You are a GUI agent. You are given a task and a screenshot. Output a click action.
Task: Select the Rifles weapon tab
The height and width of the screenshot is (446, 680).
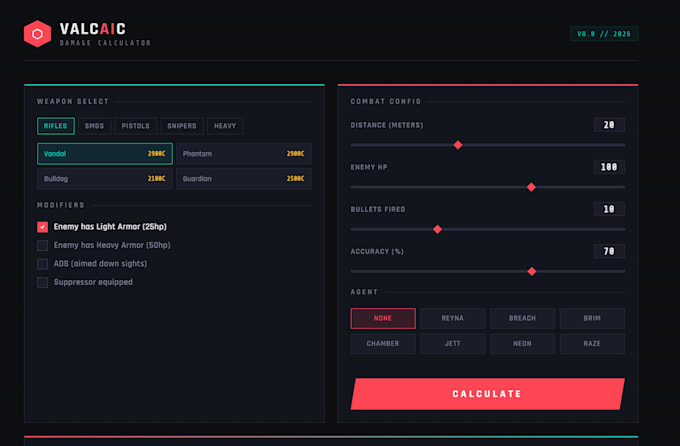pos(56,126)
